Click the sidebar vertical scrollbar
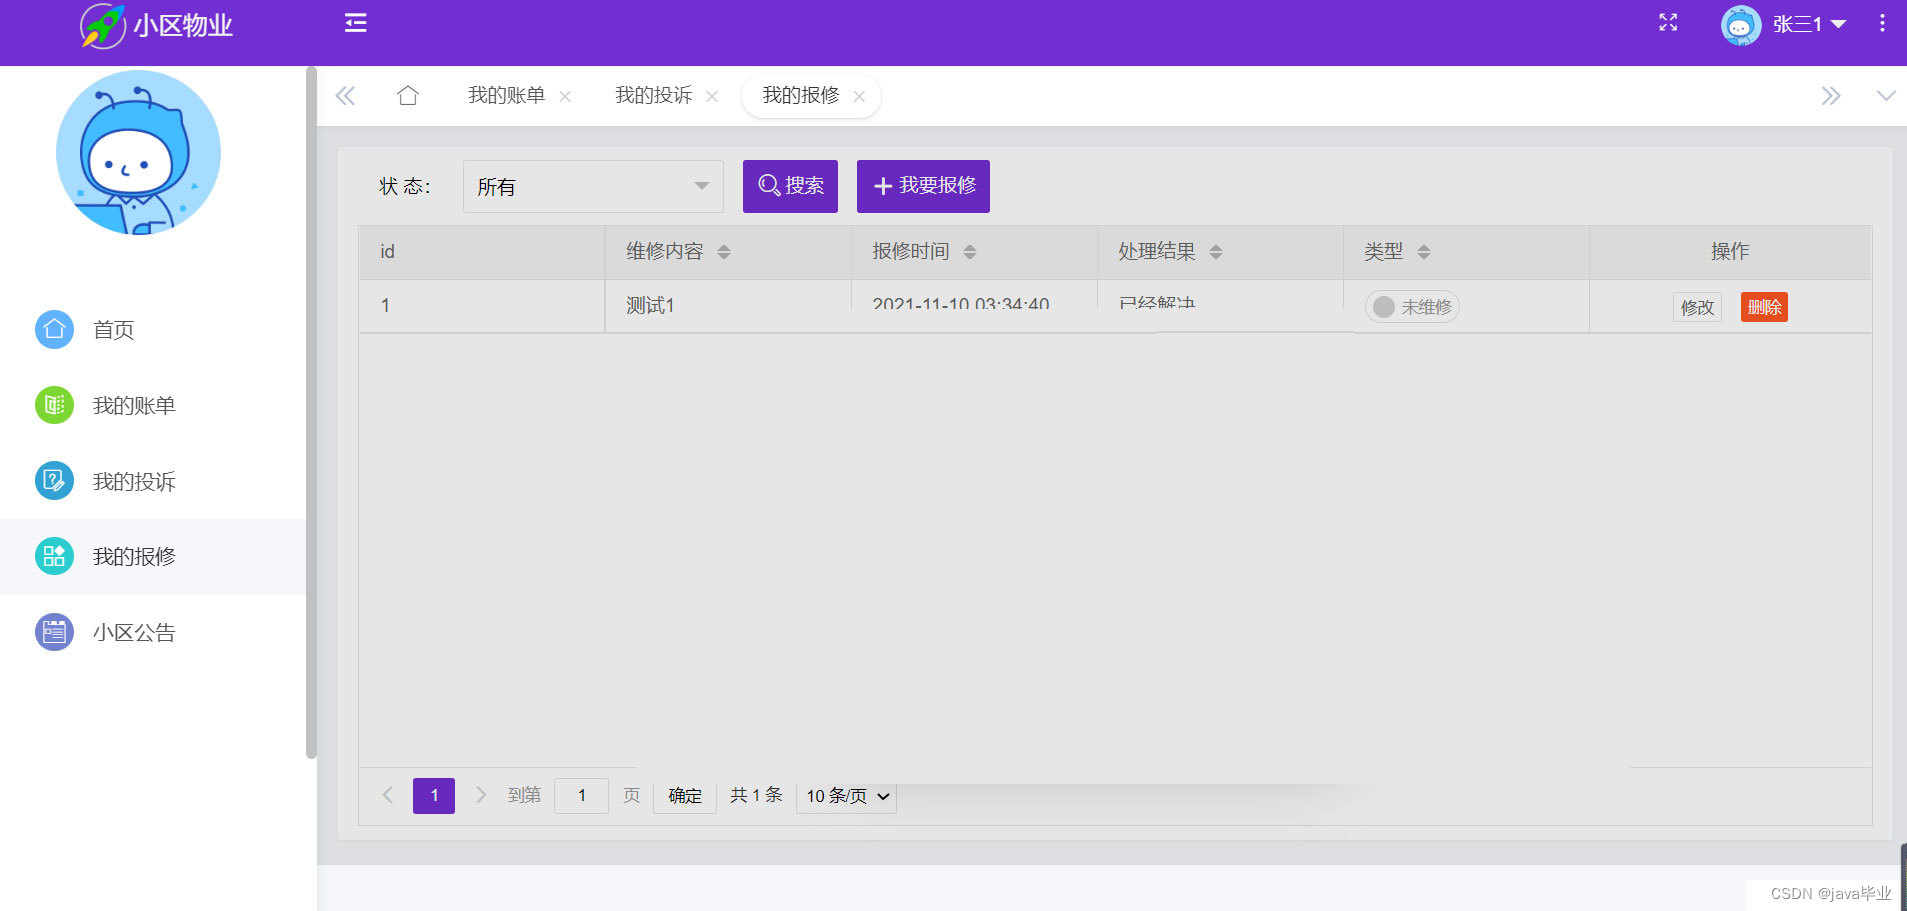 311,412
